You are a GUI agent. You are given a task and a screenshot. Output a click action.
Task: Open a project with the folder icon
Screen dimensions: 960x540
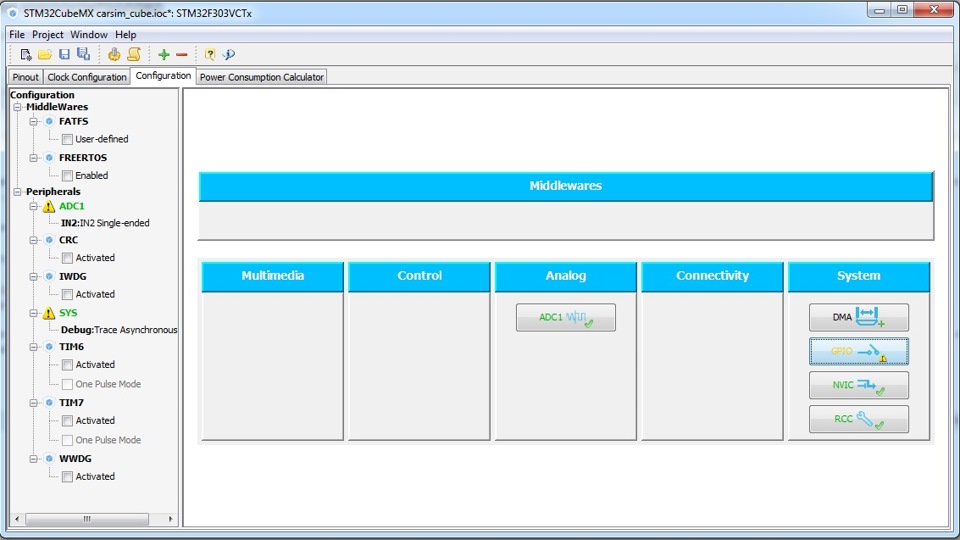coord(45,54)
